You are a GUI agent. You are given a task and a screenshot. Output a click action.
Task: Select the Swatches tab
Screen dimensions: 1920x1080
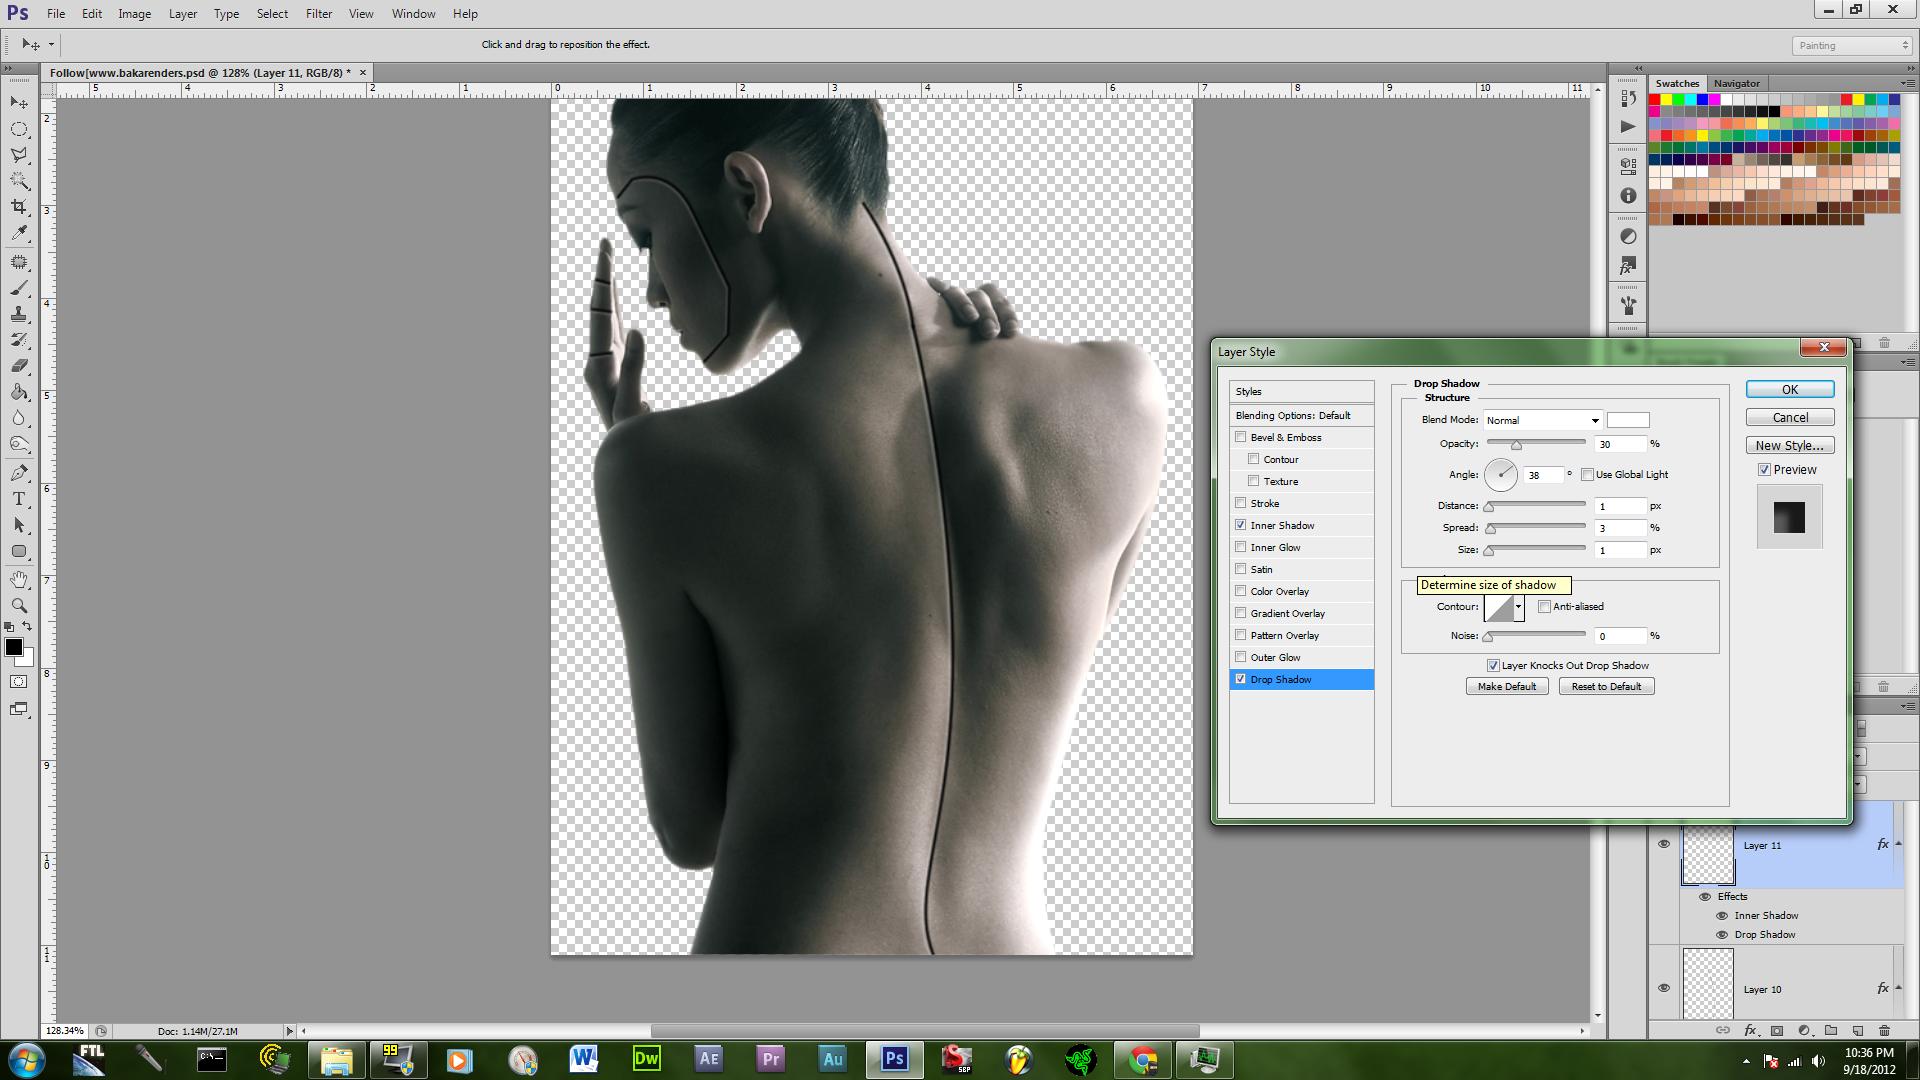tap(1677, 83)
